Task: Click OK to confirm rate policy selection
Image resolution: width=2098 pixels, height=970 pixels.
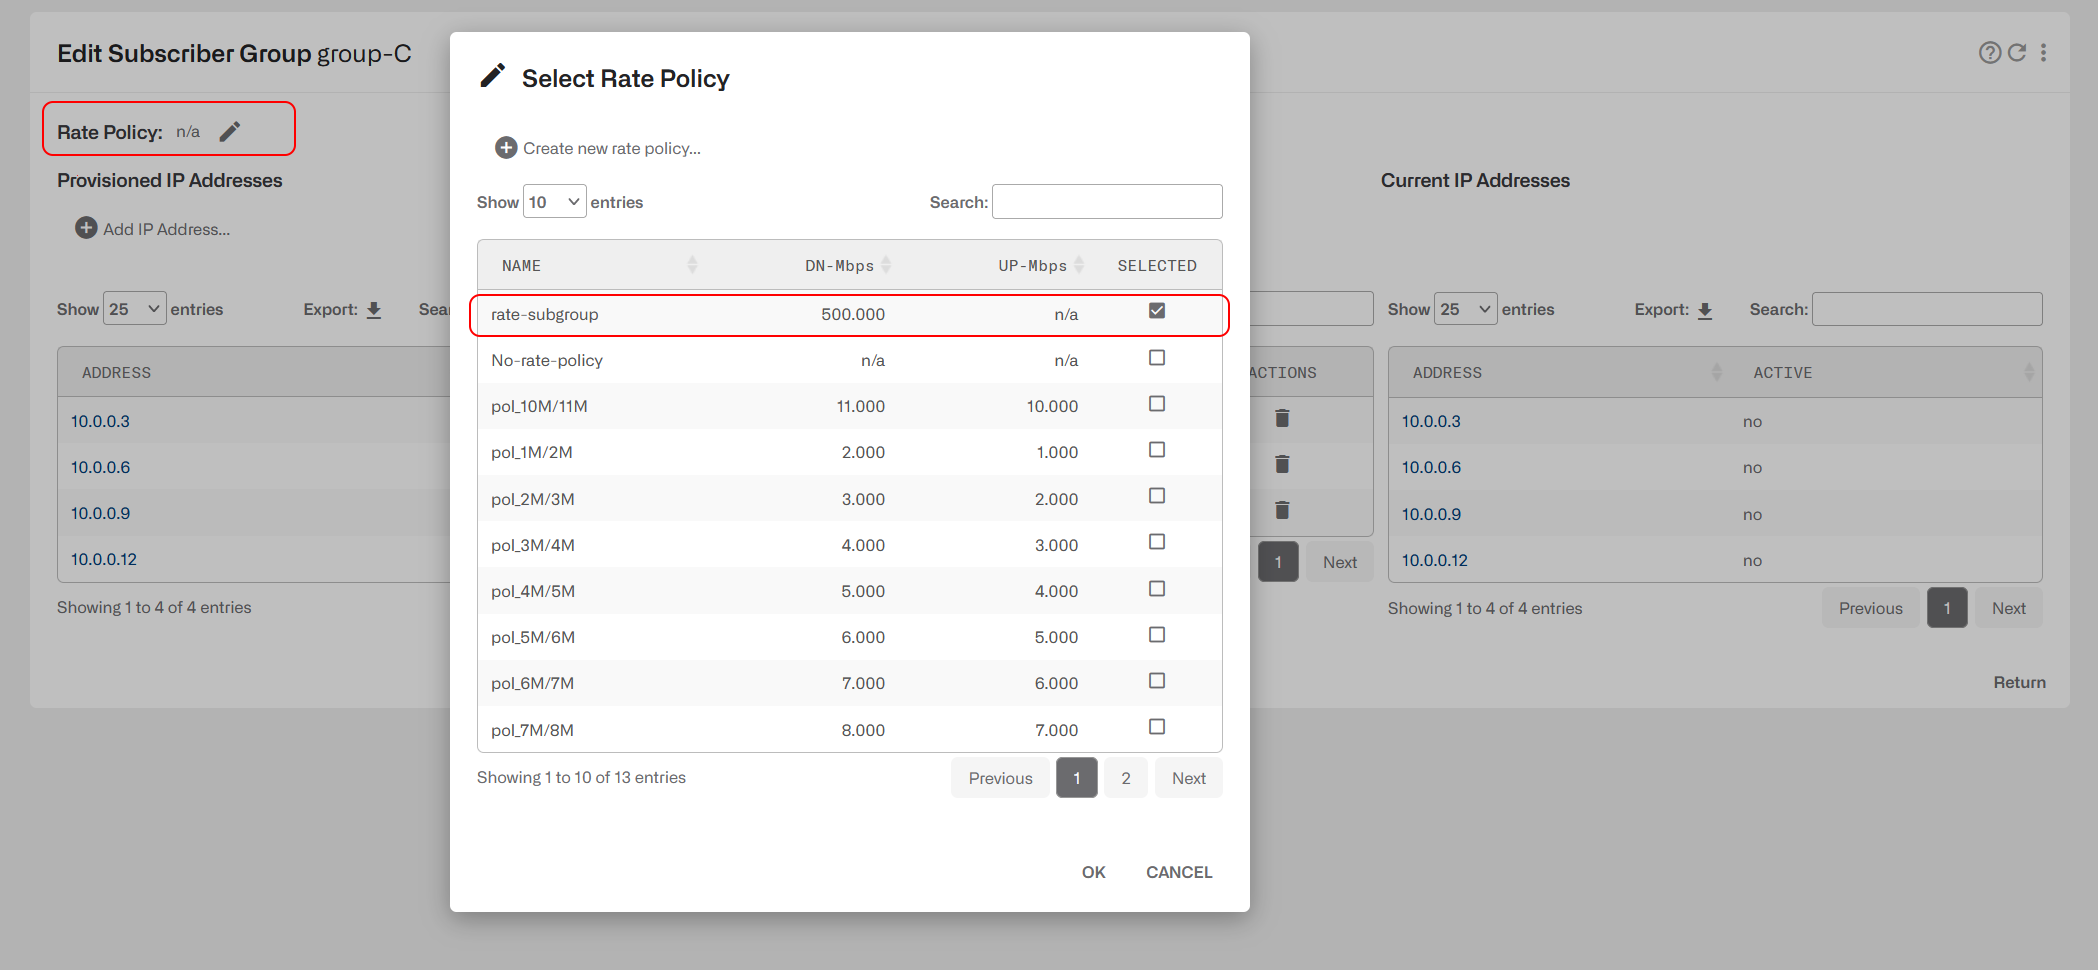Action: point(1093,872)
